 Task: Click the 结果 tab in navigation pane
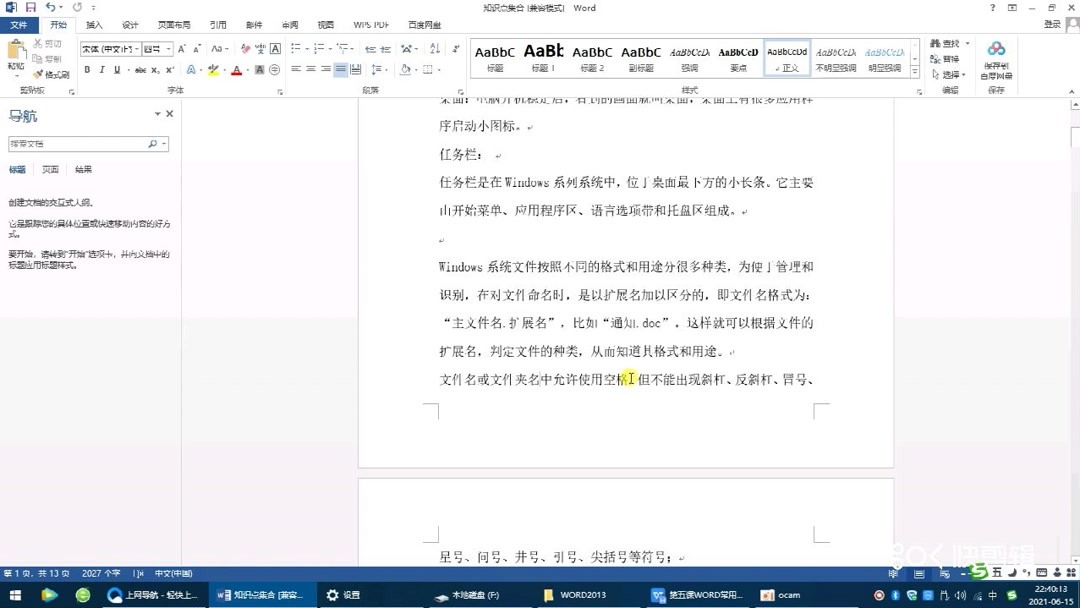(x=83, y=169)
